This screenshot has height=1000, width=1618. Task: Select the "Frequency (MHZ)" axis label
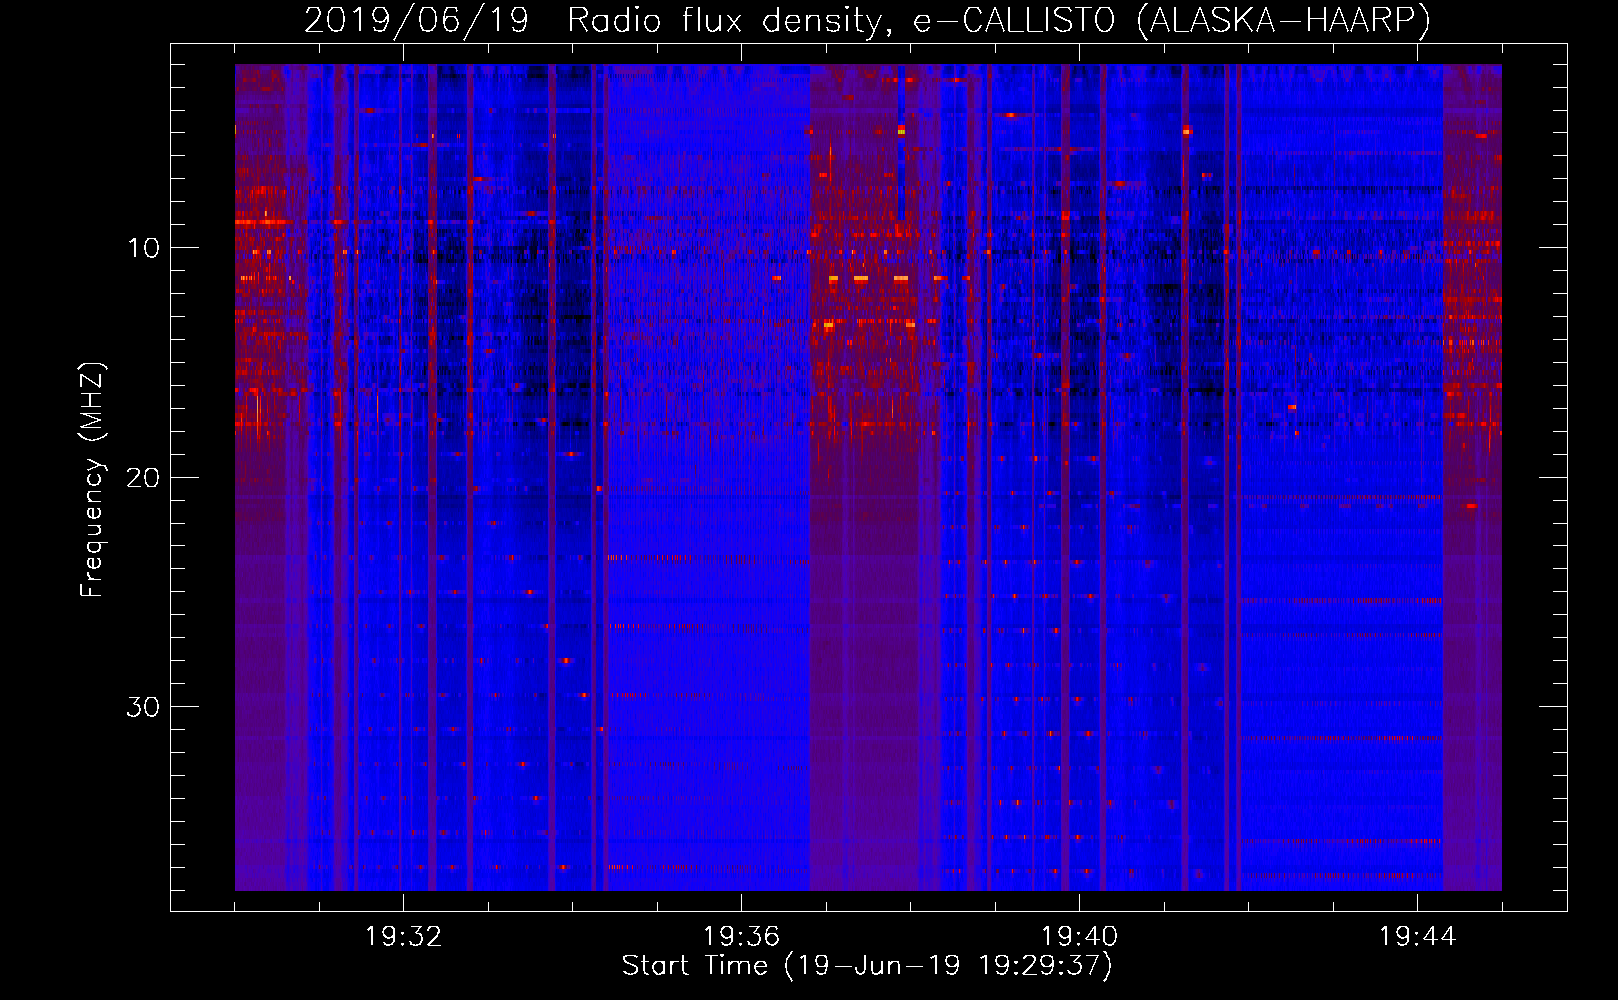[x=92, y=479]
